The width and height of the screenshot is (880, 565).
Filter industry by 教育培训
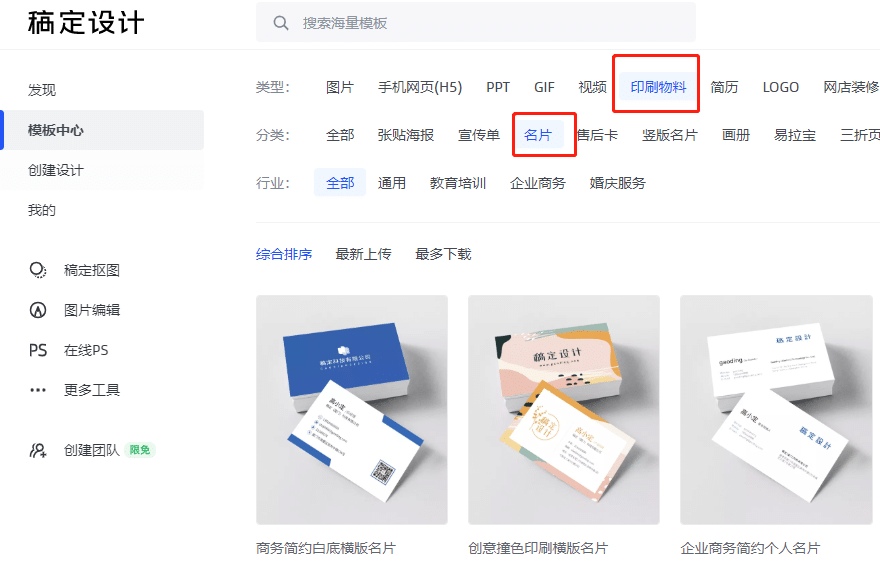(458, 183)
